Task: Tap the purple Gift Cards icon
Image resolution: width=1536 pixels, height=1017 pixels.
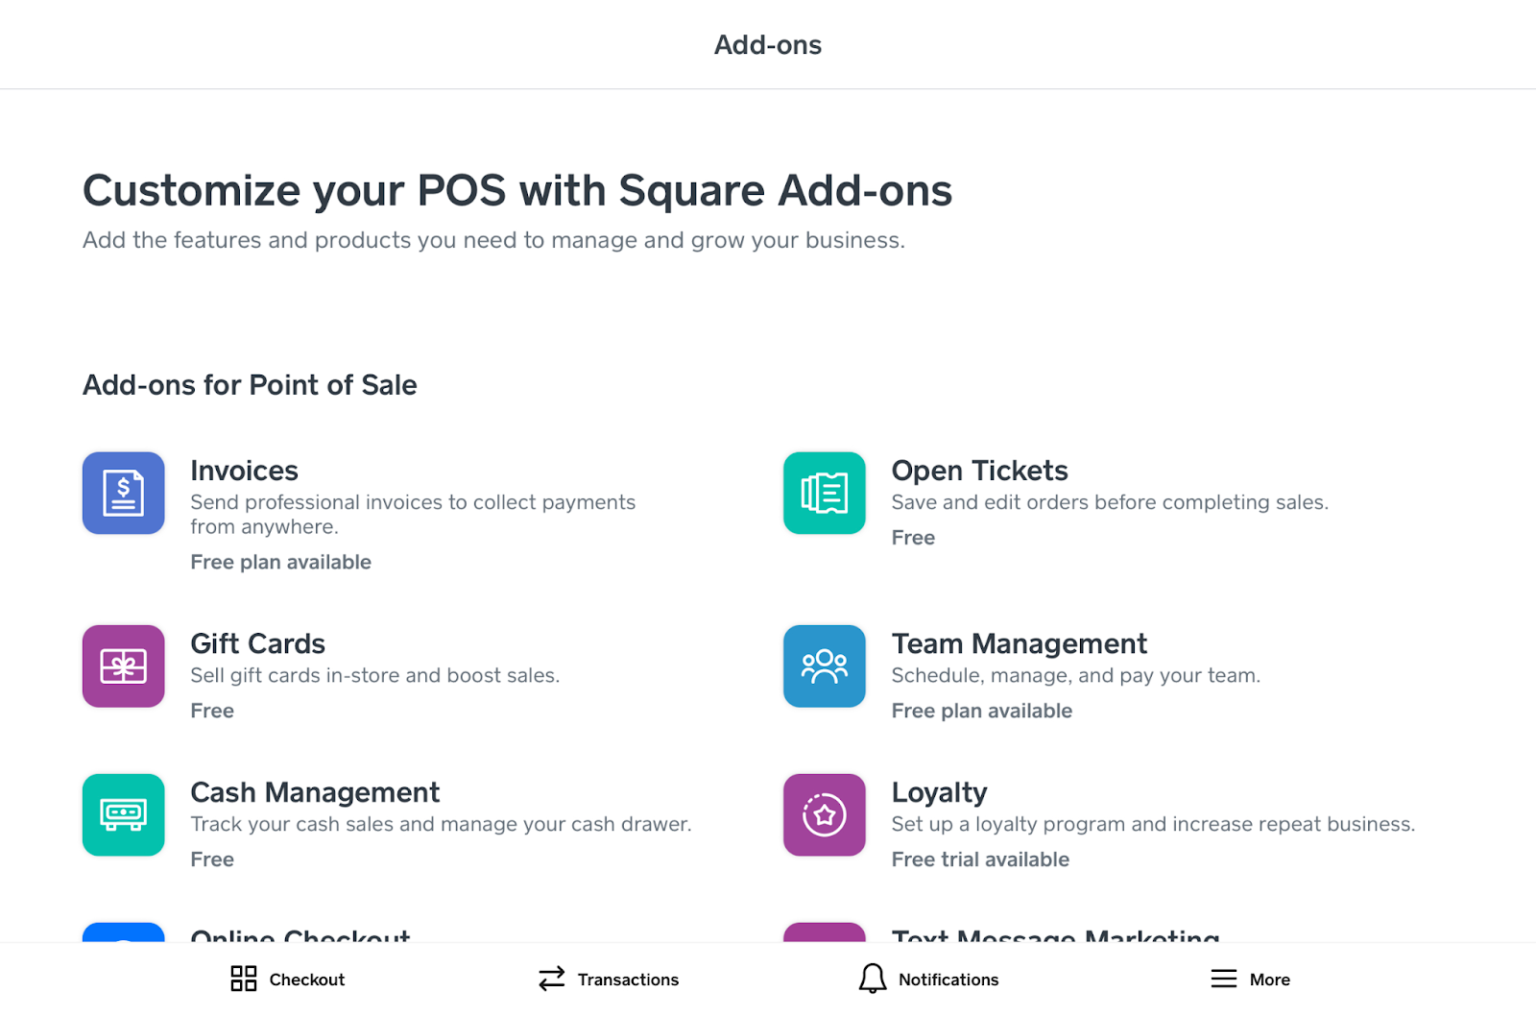Action: point(123,666)
